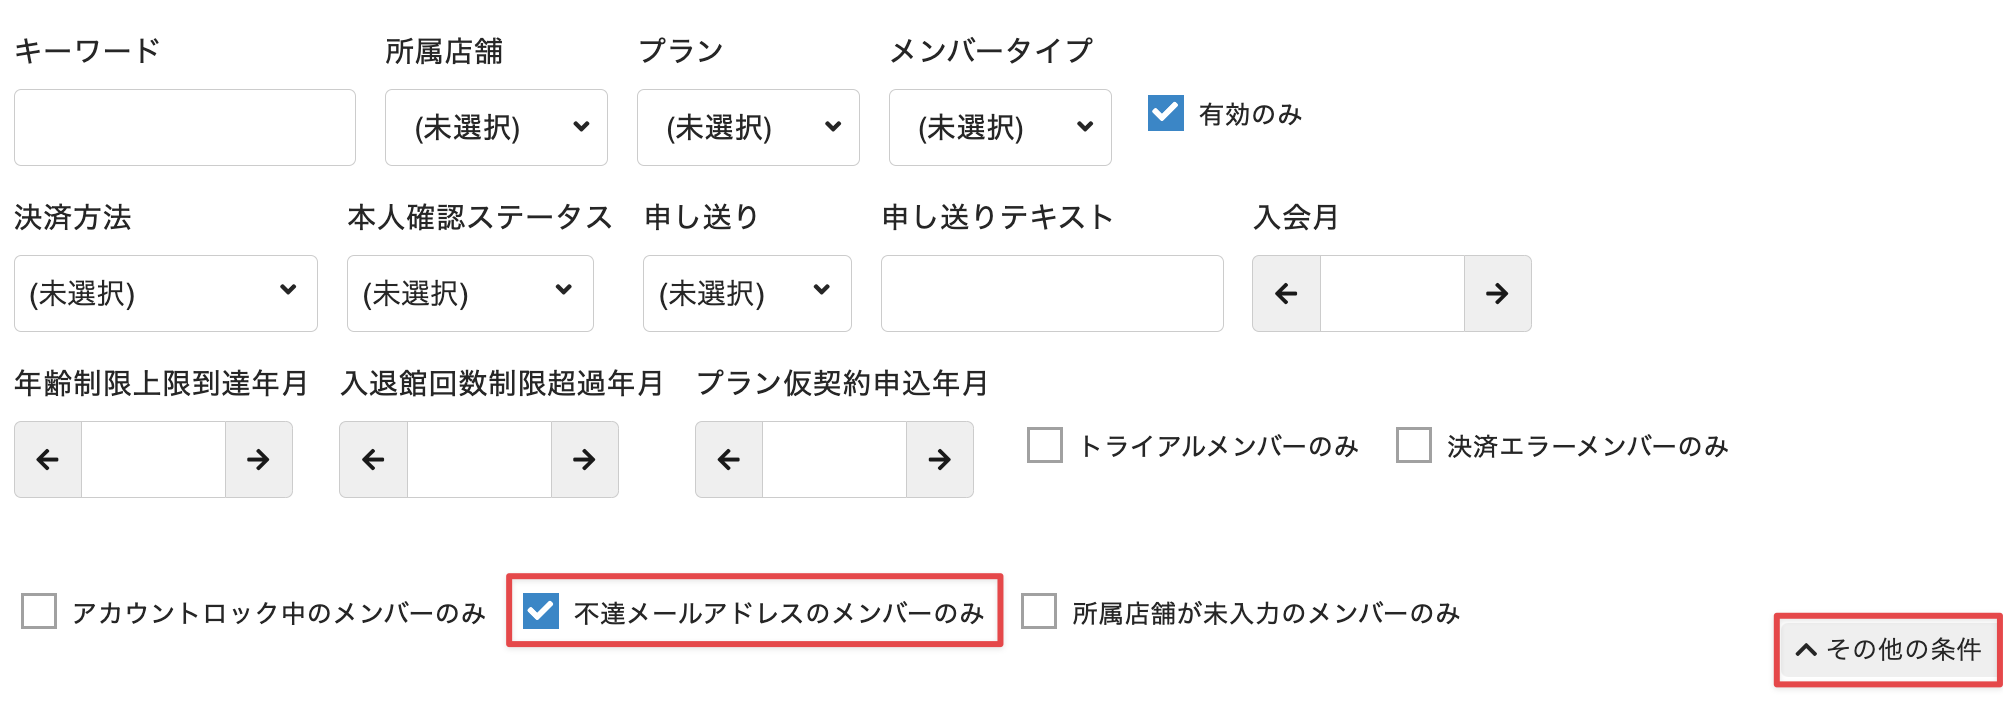This screenshot has height=706, width=2003.
Task: Click previous month arrow for 入会月
Action: coord(1286,294)
